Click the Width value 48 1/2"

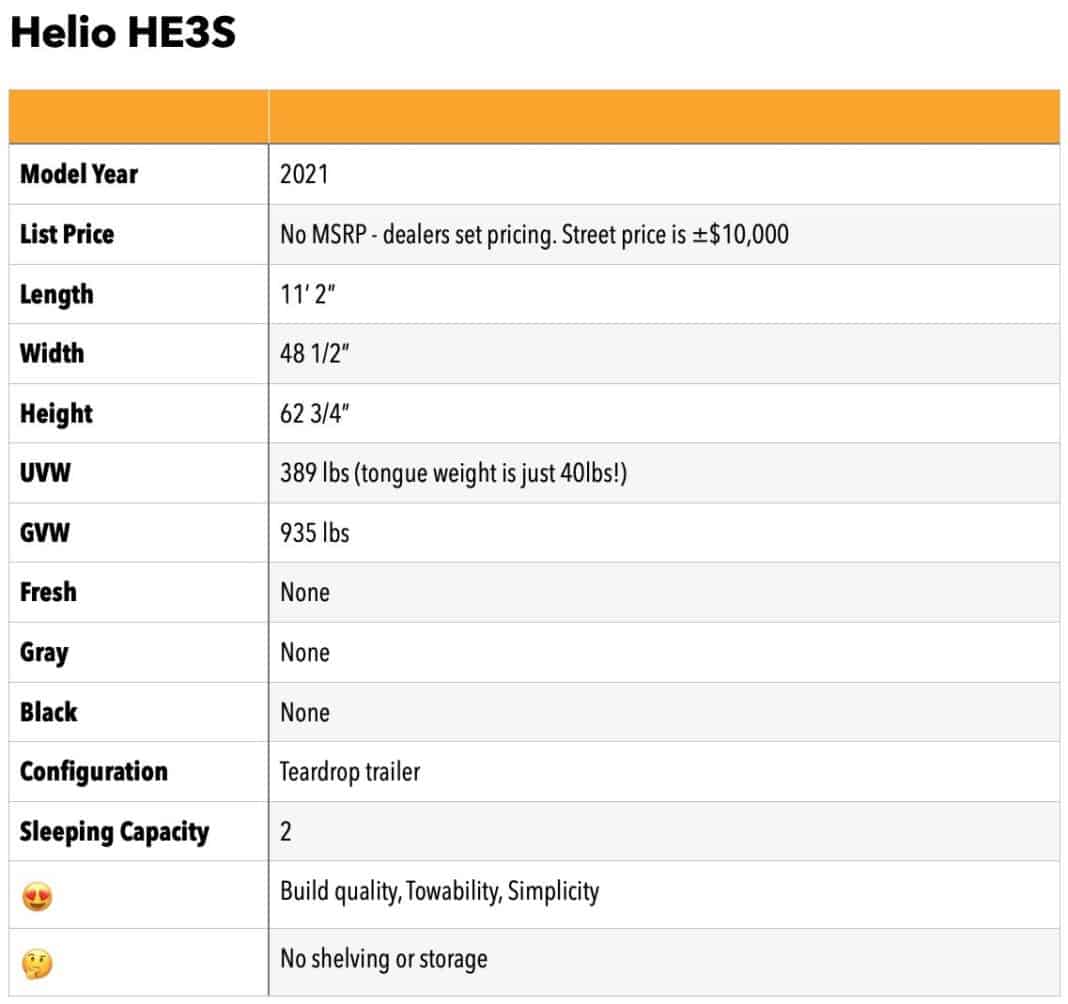314,354
